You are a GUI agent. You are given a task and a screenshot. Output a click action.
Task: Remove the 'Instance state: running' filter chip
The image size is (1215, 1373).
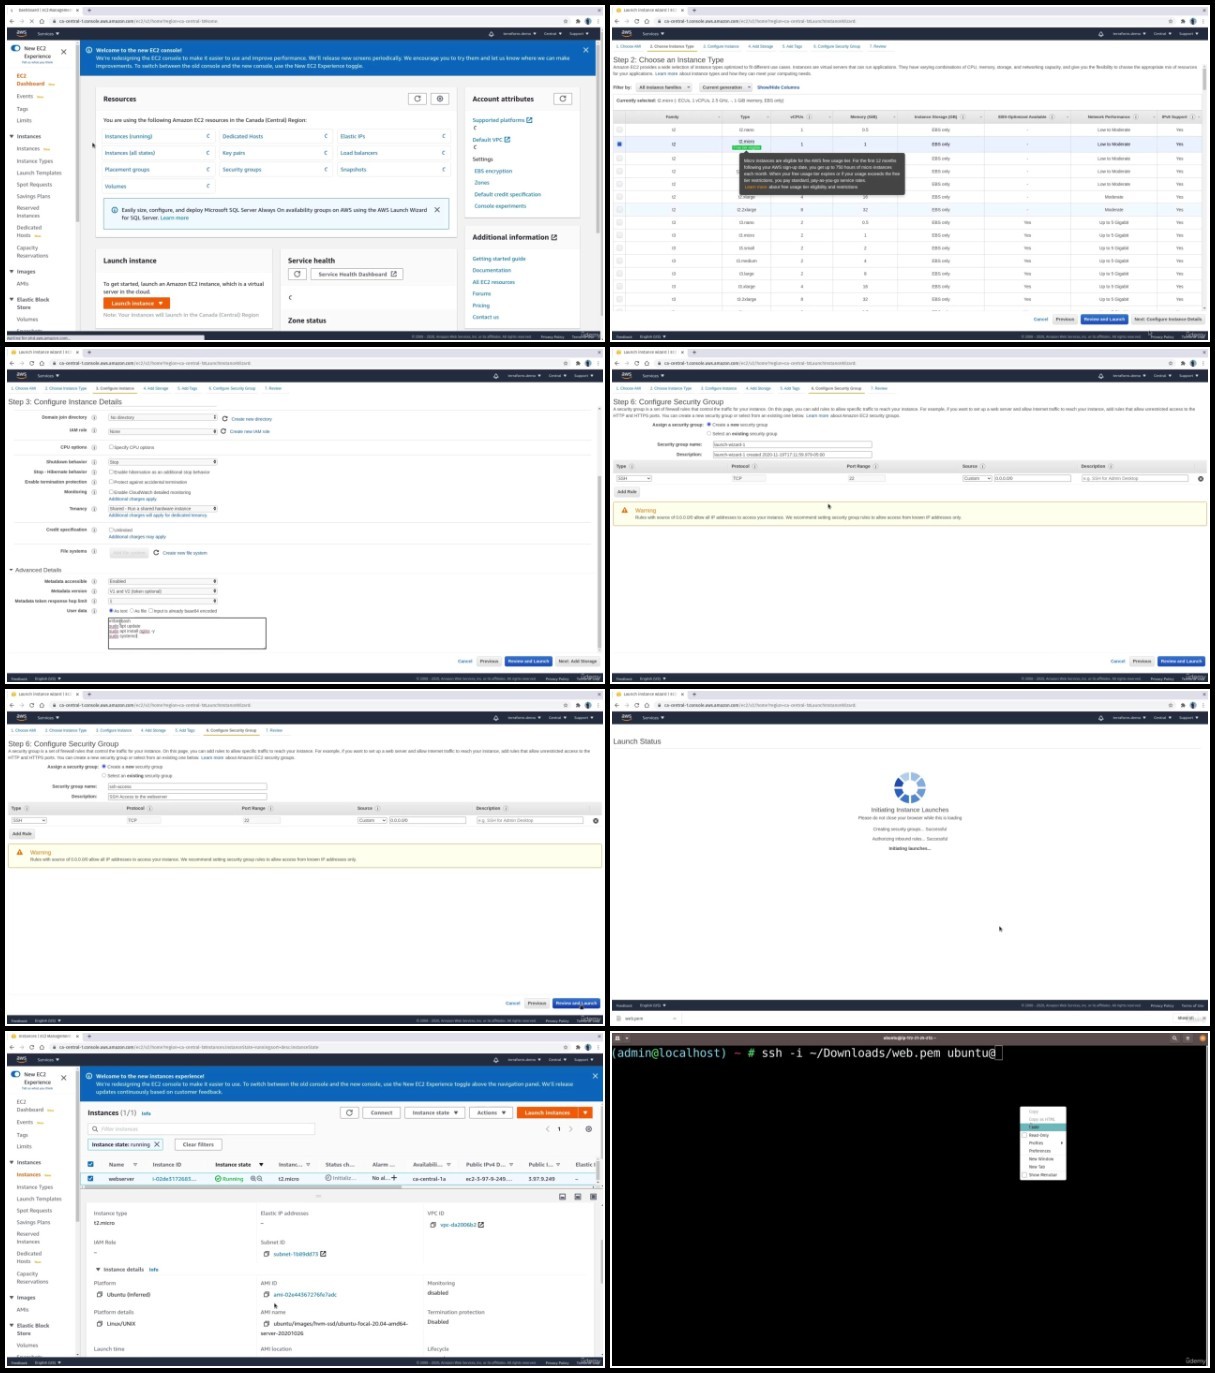point(157,1144)
